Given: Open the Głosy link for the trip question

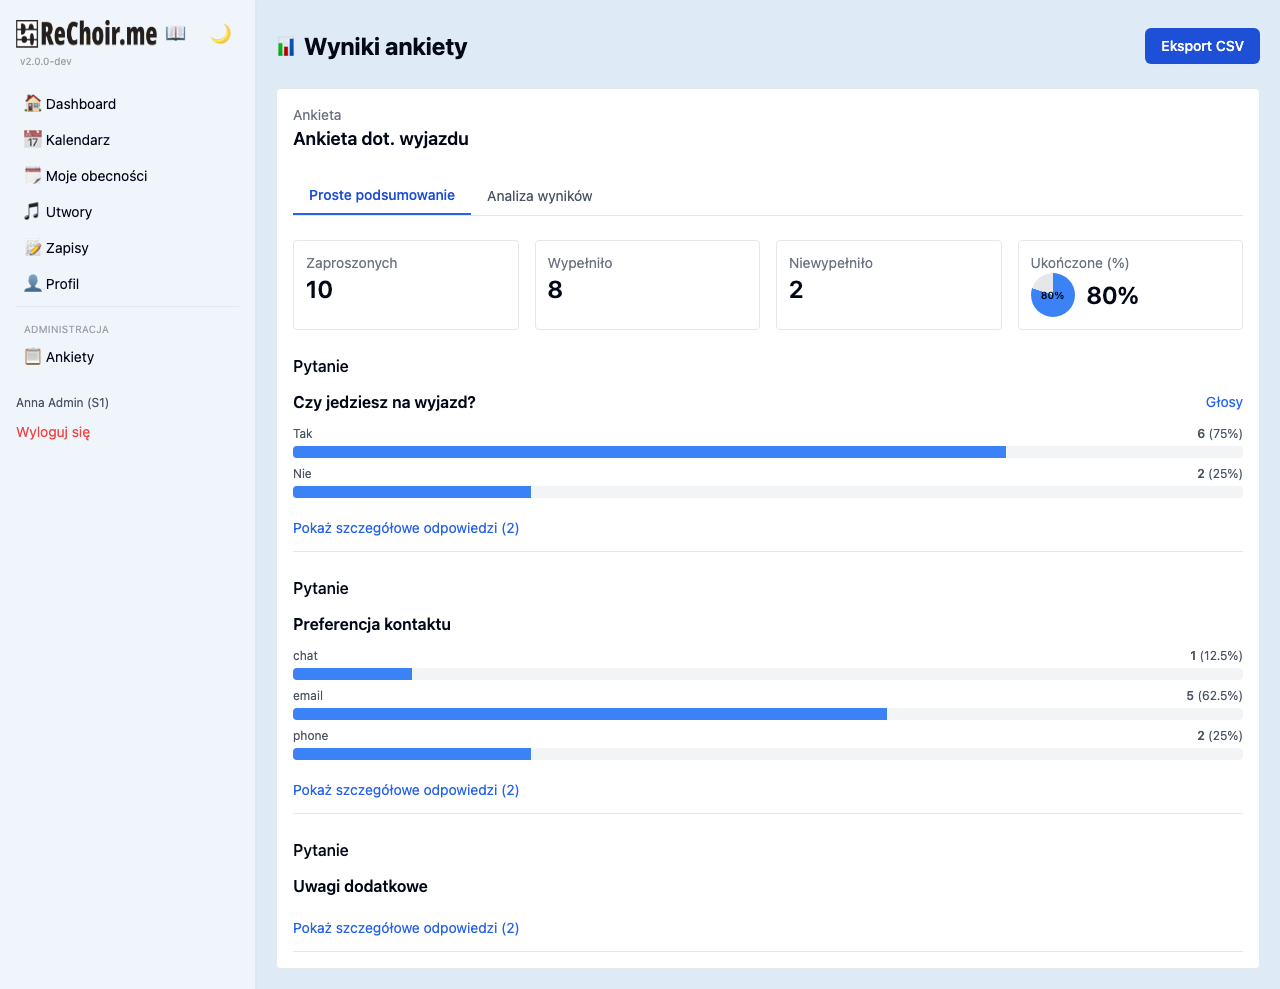Looking at the screenshot, I should coord(1223,402).
